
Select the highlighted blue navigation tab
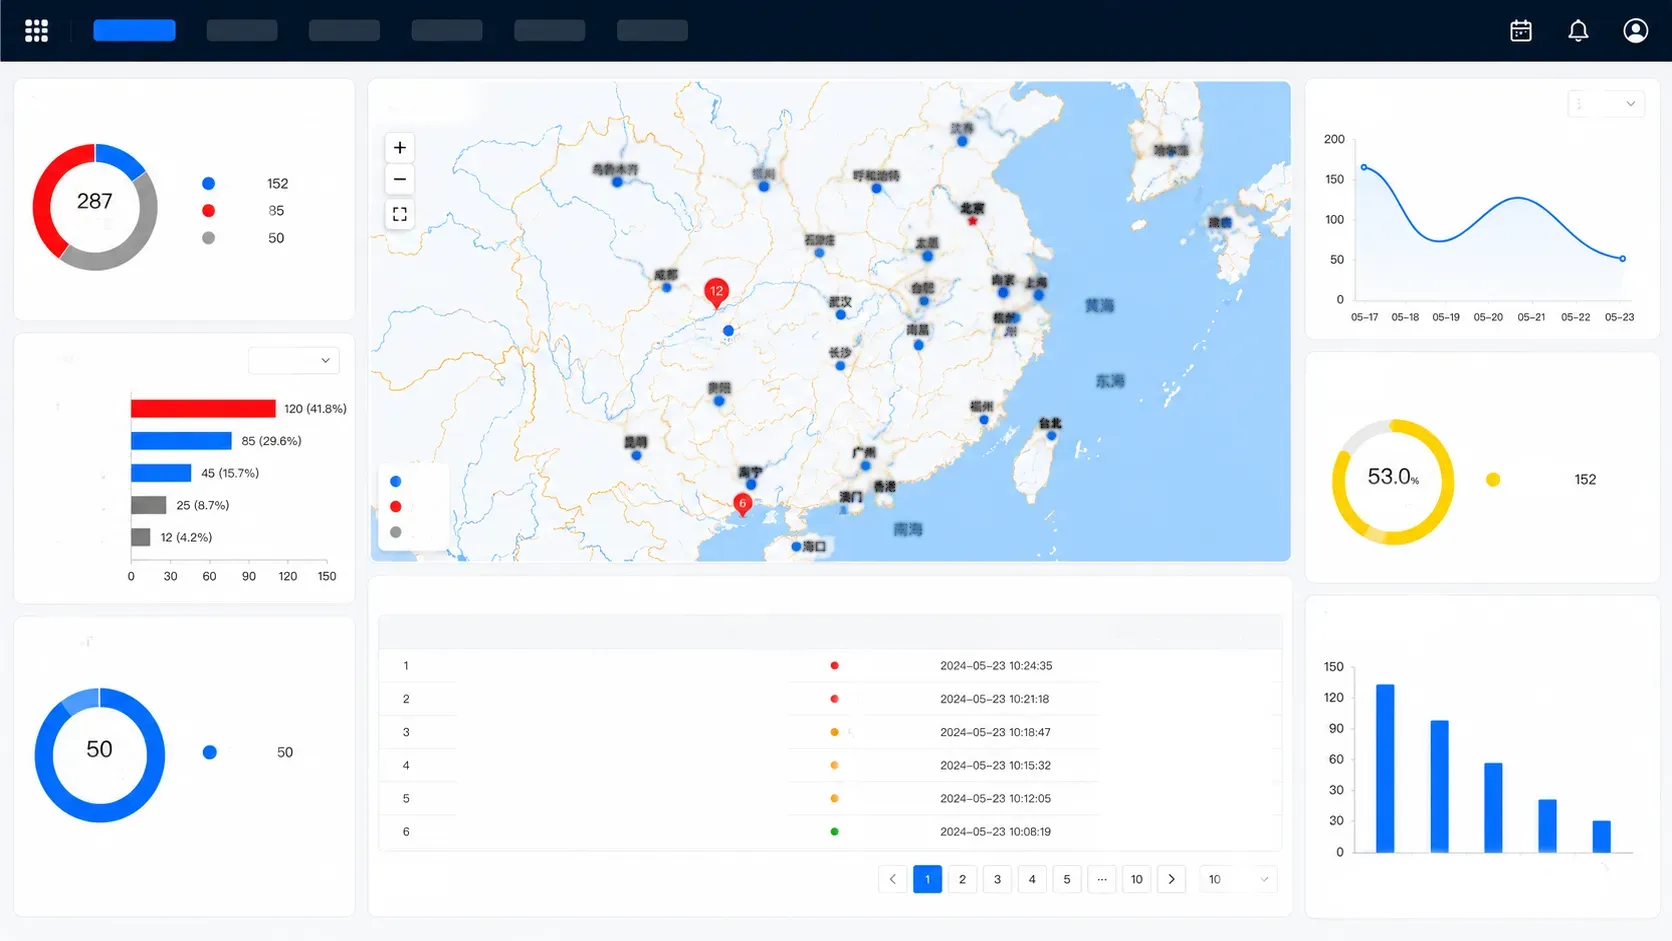click(x=135, y=31)
